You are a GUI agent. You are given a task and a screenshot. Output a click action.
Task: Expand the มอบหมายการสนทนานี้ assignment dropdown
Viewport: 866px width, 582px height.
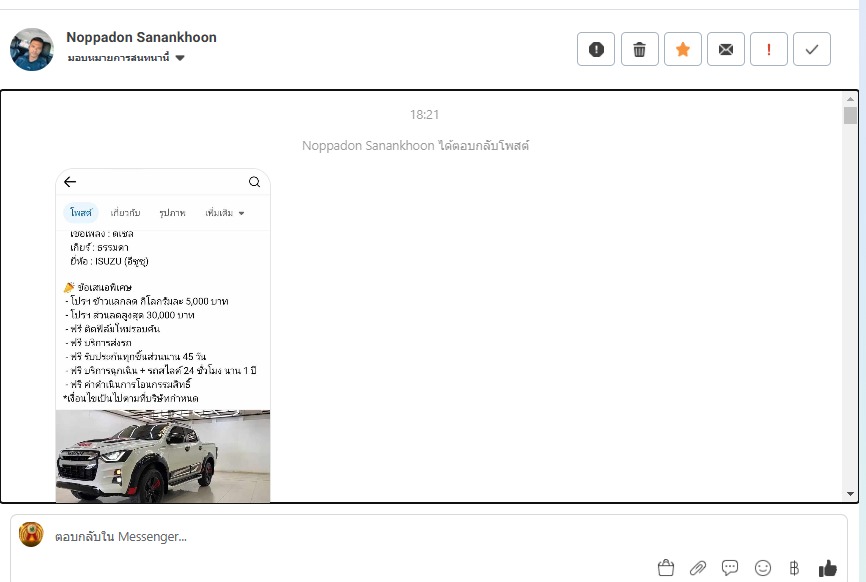click(x=126, y=57)
